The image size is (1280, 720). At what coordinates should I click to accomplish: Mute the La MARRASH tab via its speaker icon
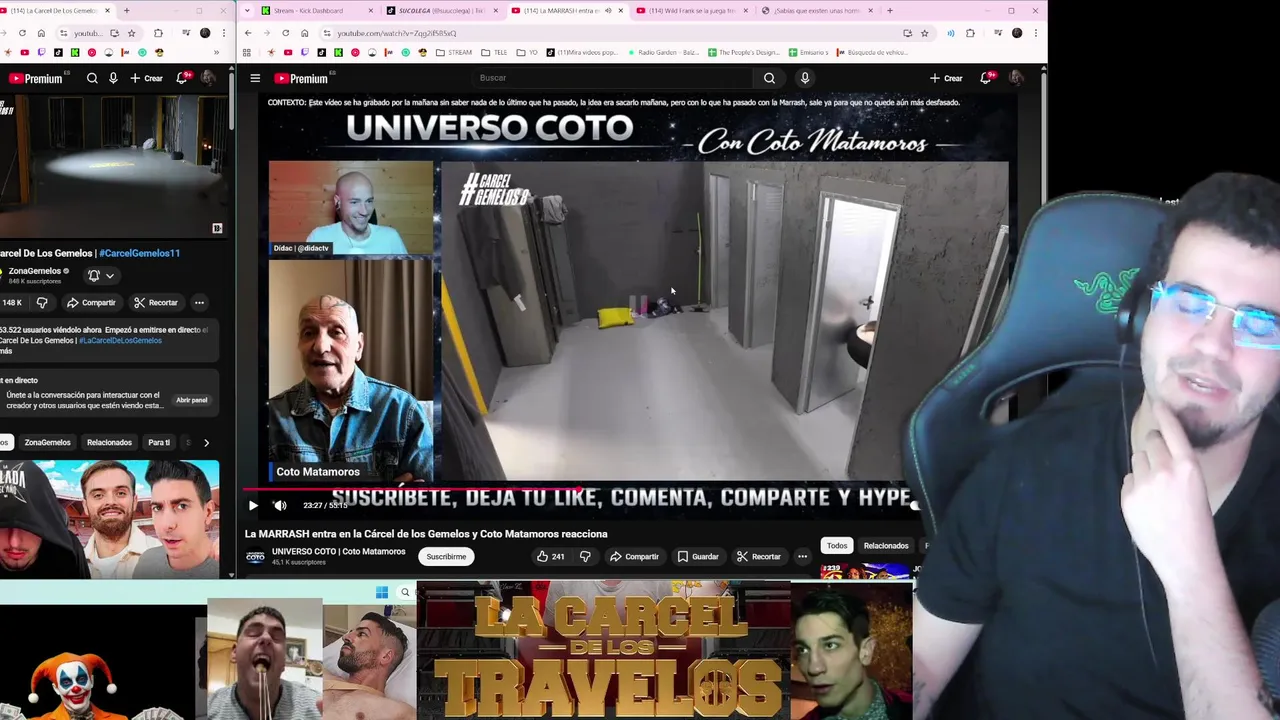point(607,11)
